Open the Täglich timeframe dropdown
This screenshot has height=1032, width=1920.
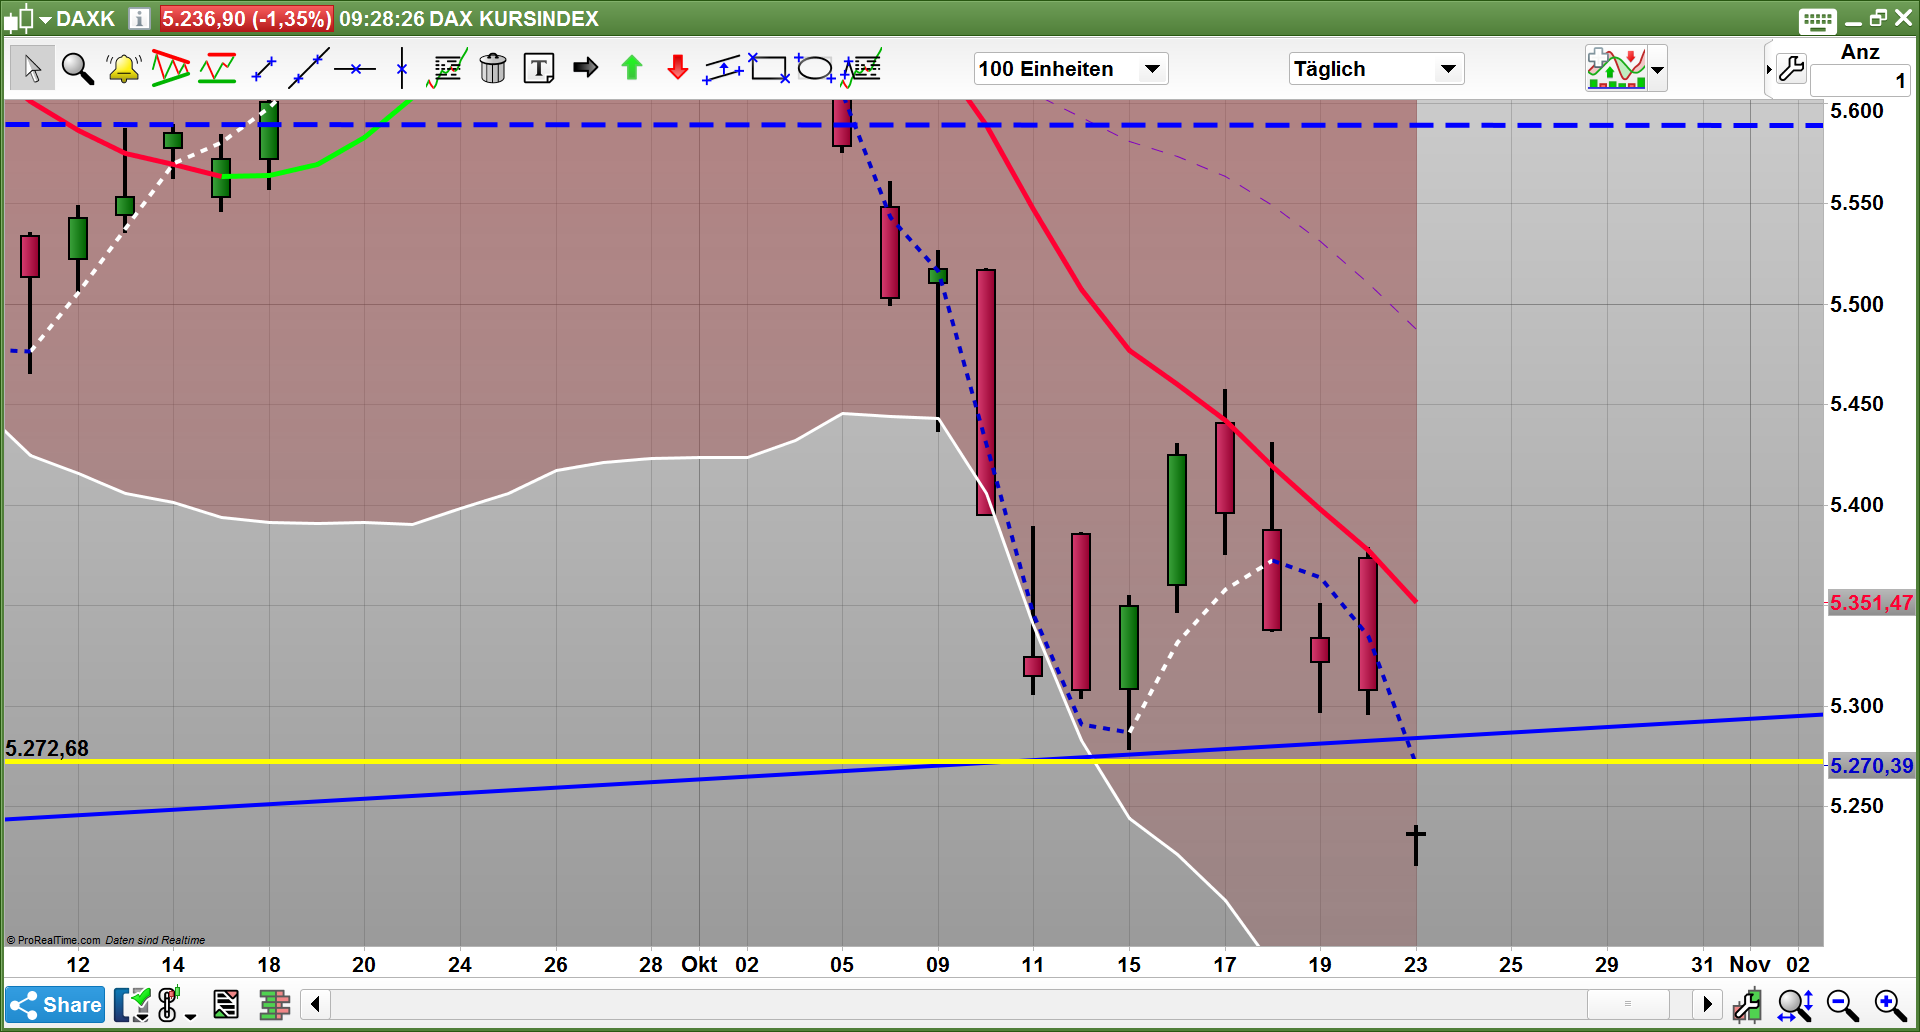[1376, 69]
